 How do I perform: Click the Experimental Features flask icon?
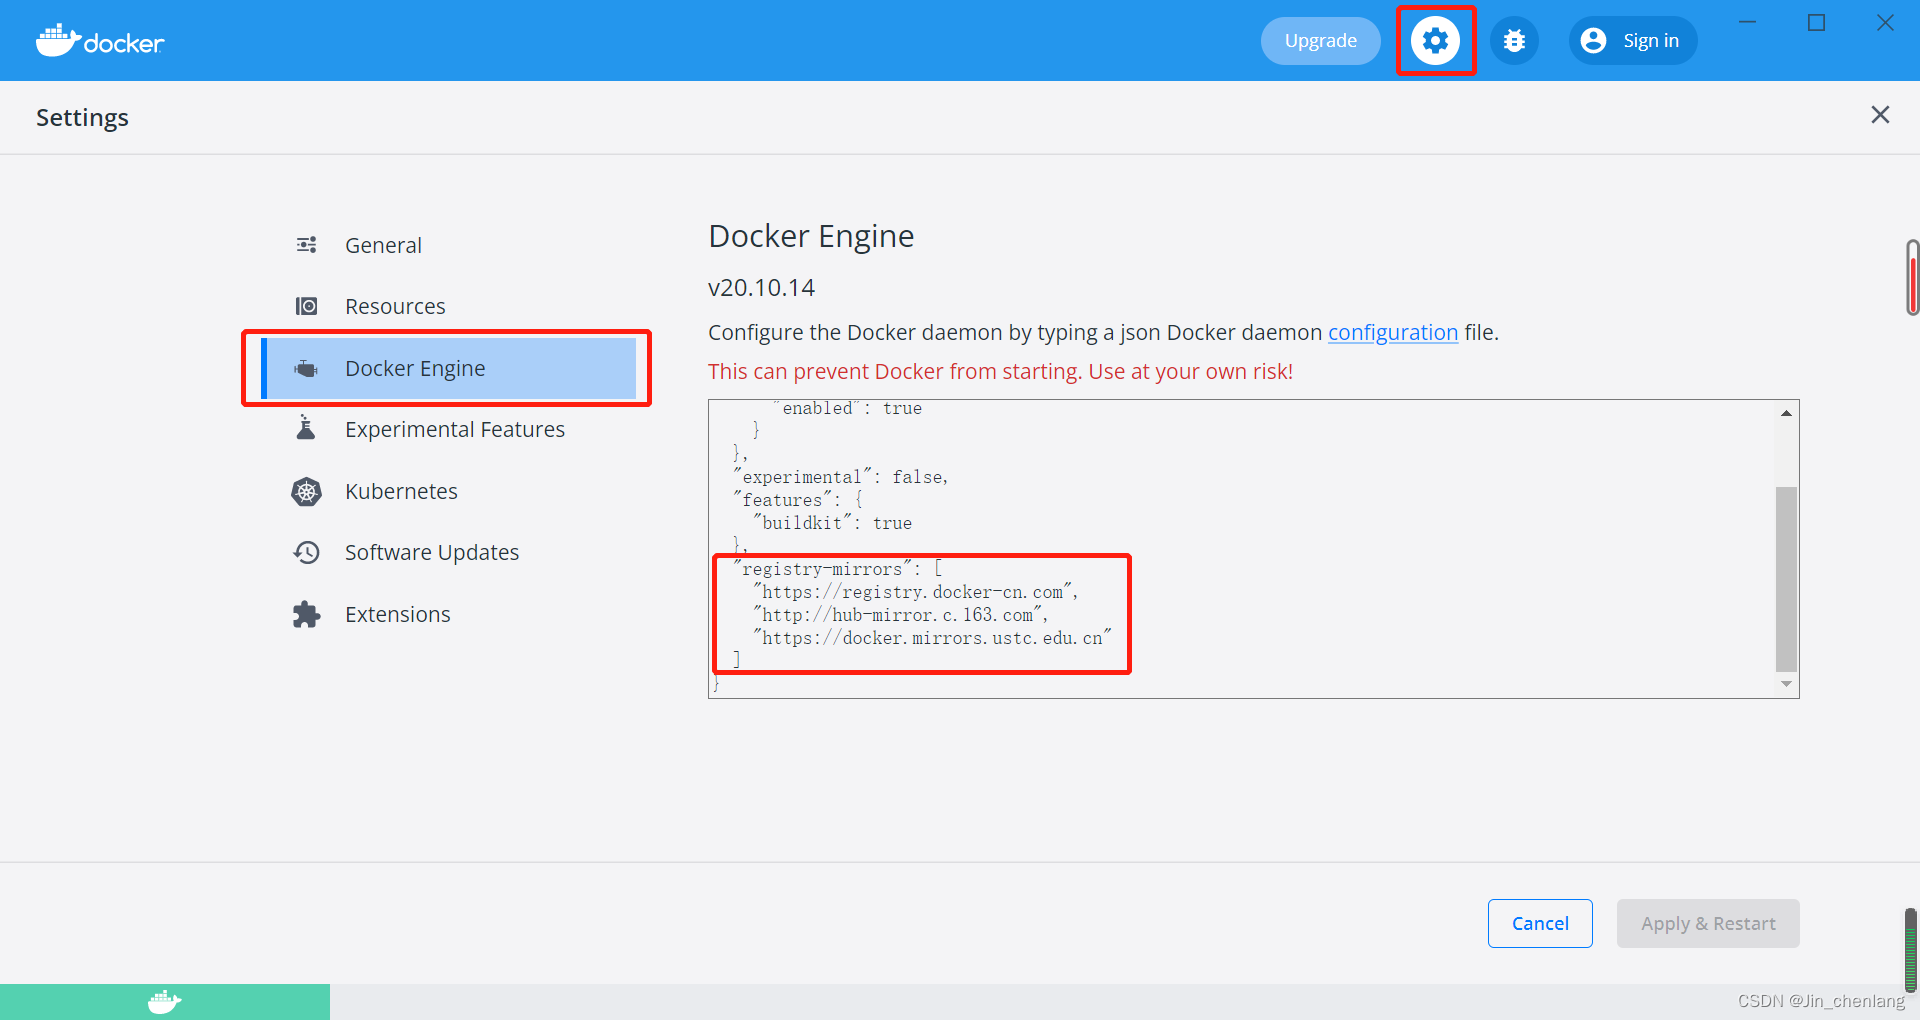(306, 429)
